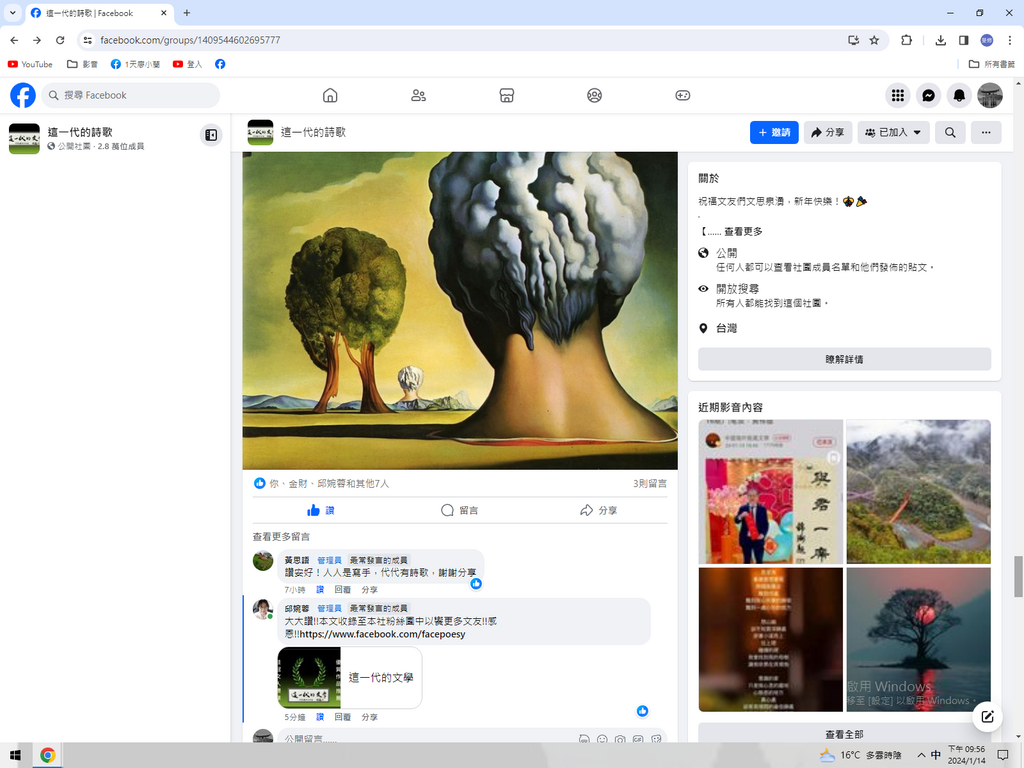Open Facebook Home via house icon
This screenshot has width=1024, height=768.
pos(330,95)
